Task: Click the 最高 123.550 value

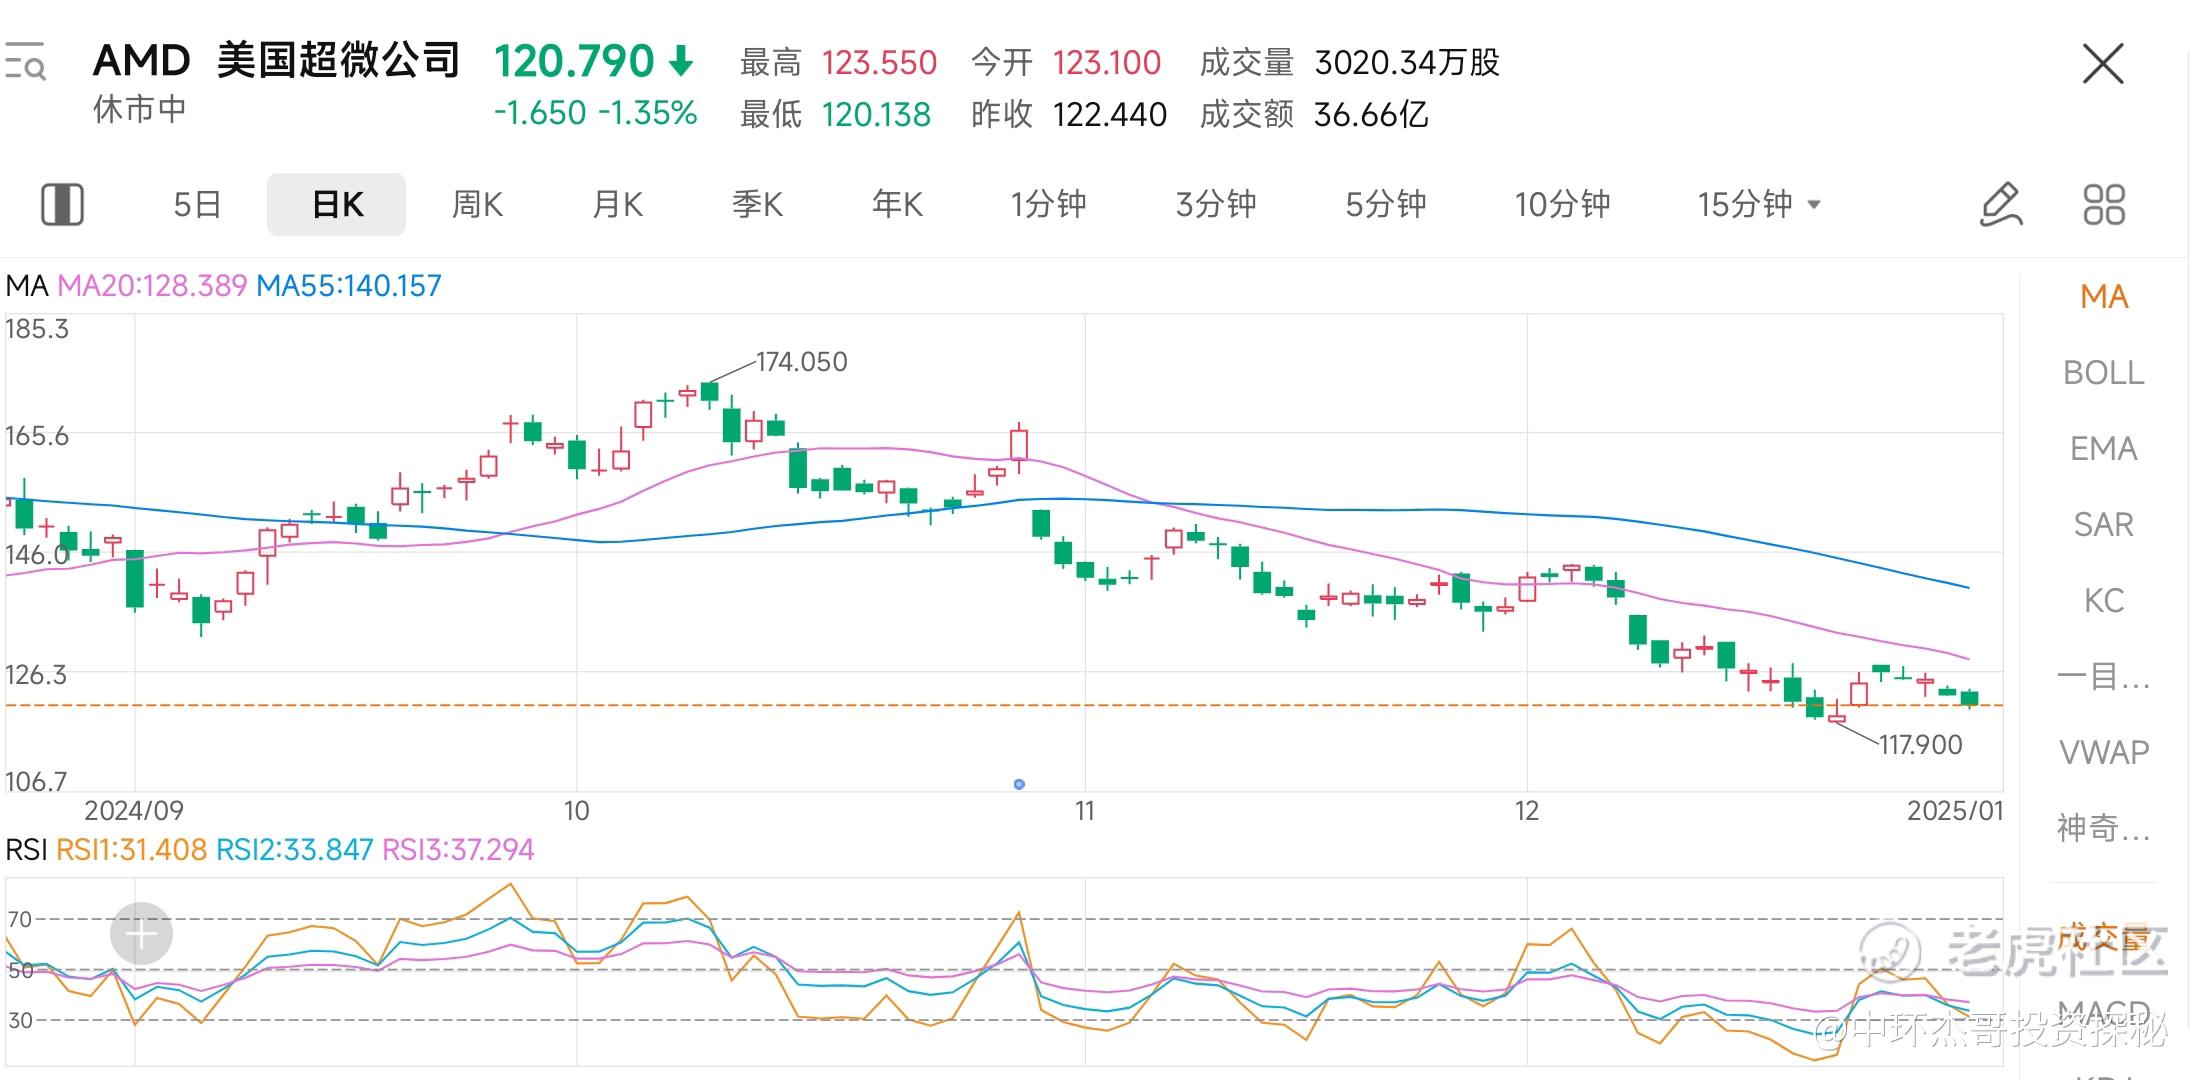Action: 879,63
